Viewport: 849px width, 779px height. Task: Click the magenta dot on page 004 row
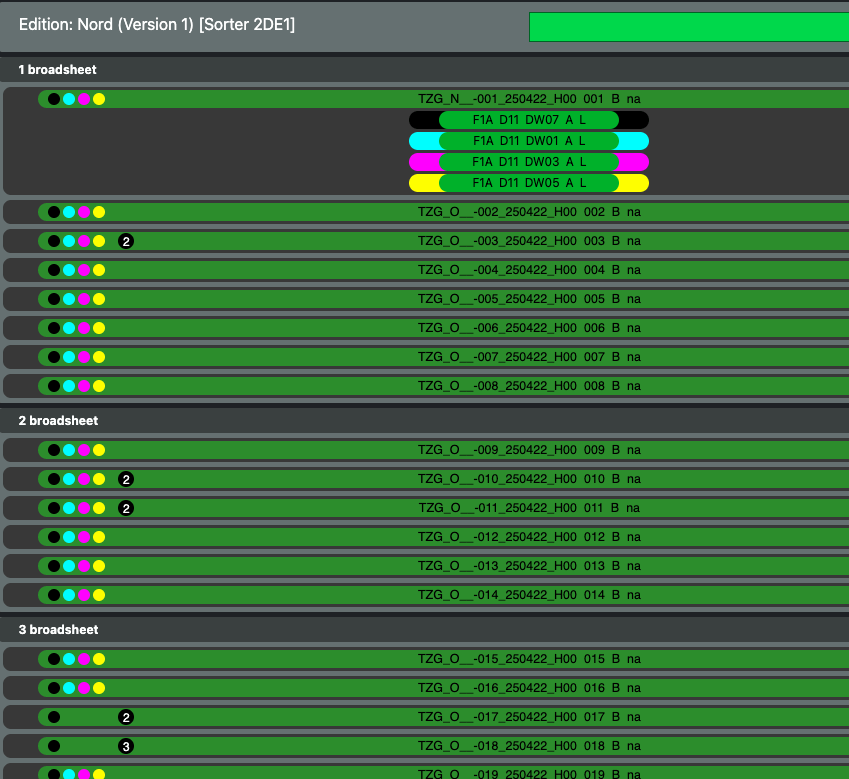click(x=84, y=270)
